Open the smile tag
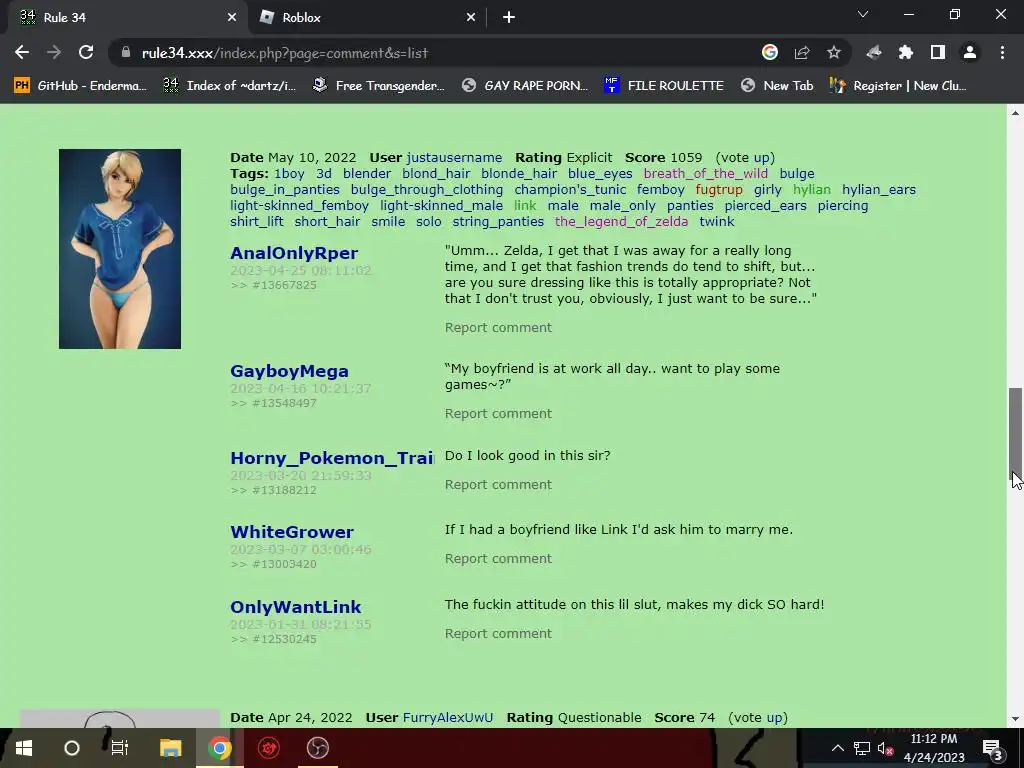Screen dimensions: 1024x768 (x=388, y=221)
